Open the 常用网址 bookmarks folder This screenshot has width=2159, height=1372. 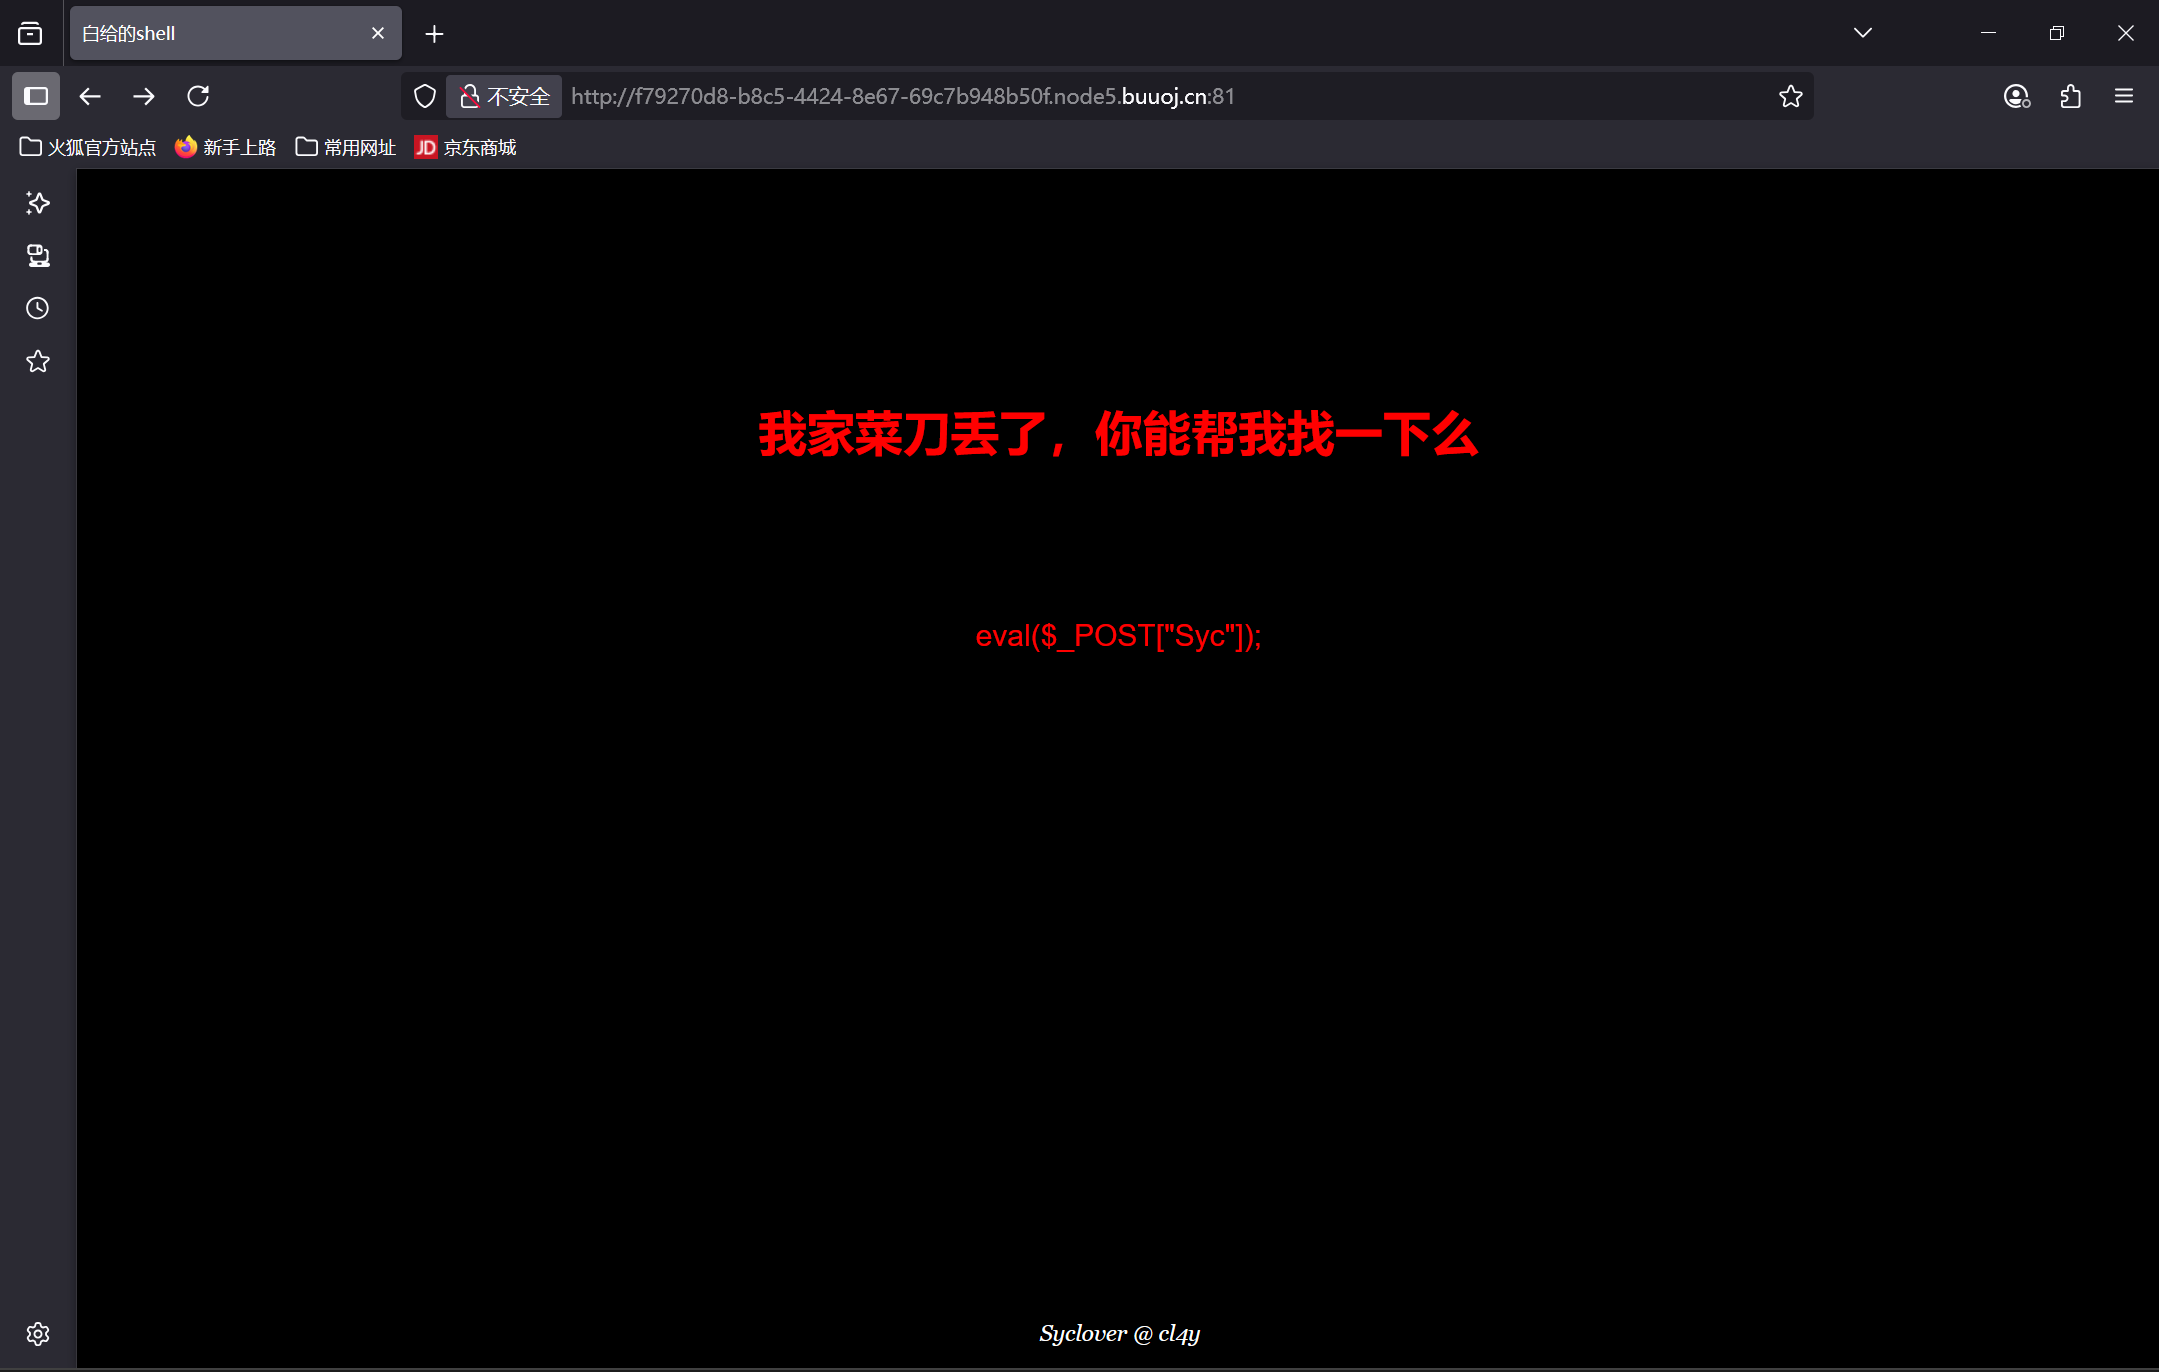[346, 147]
